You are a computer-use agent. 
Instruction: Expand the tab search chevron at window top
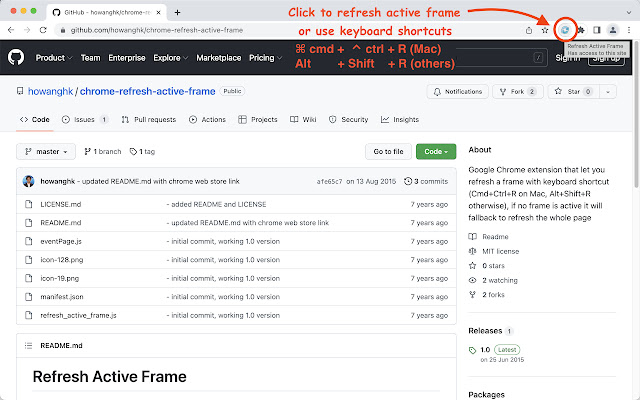tap(629, 13)
